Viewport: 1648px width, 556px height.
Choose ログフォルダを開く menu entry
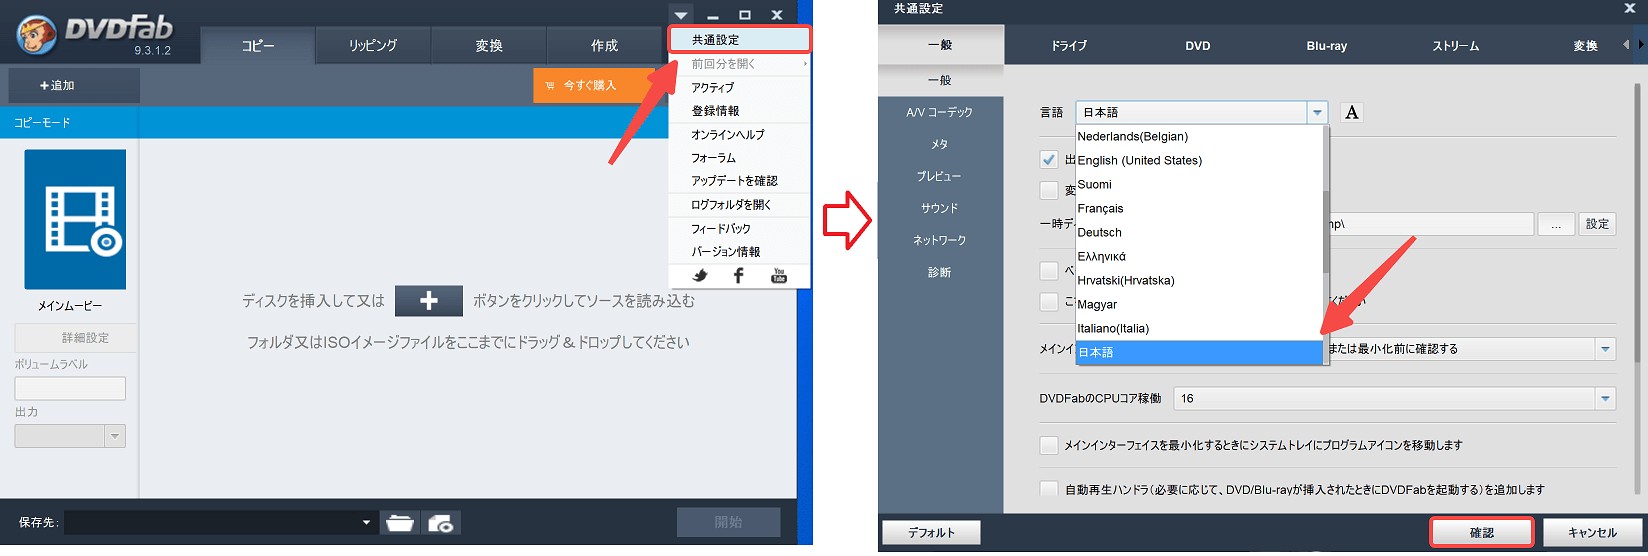tap(739, 205)
